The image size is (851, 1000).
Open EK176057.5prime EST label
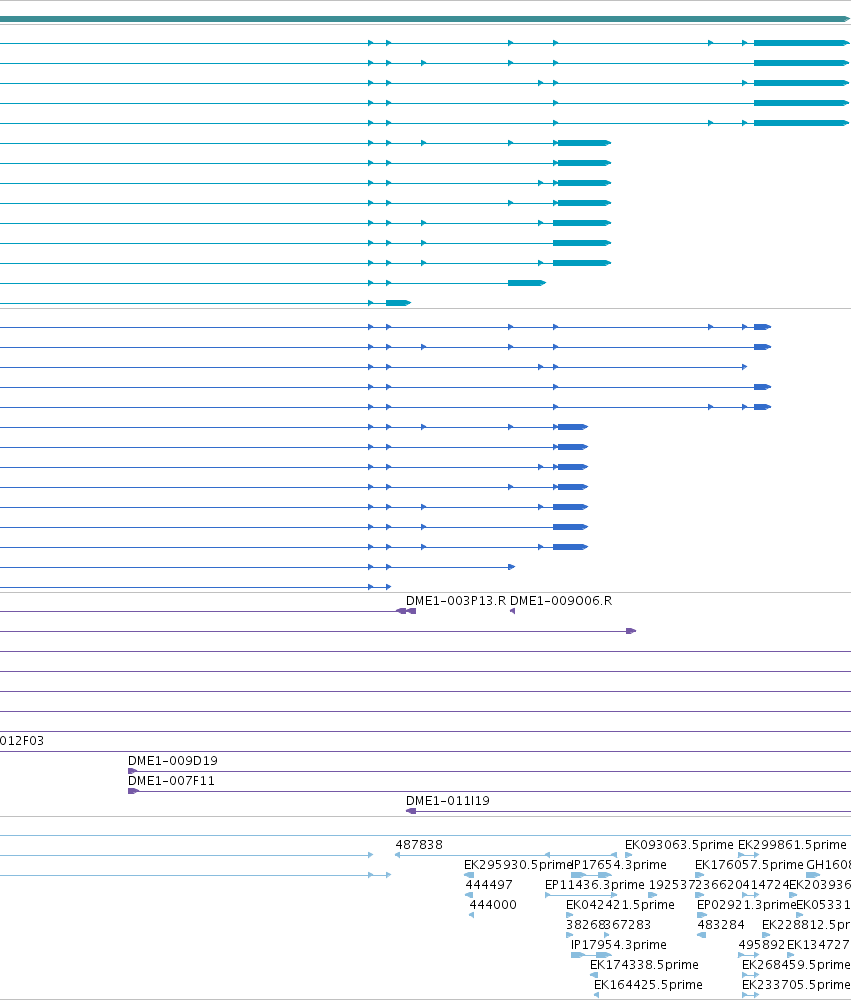pyautogui.click(x=749, y=865)
